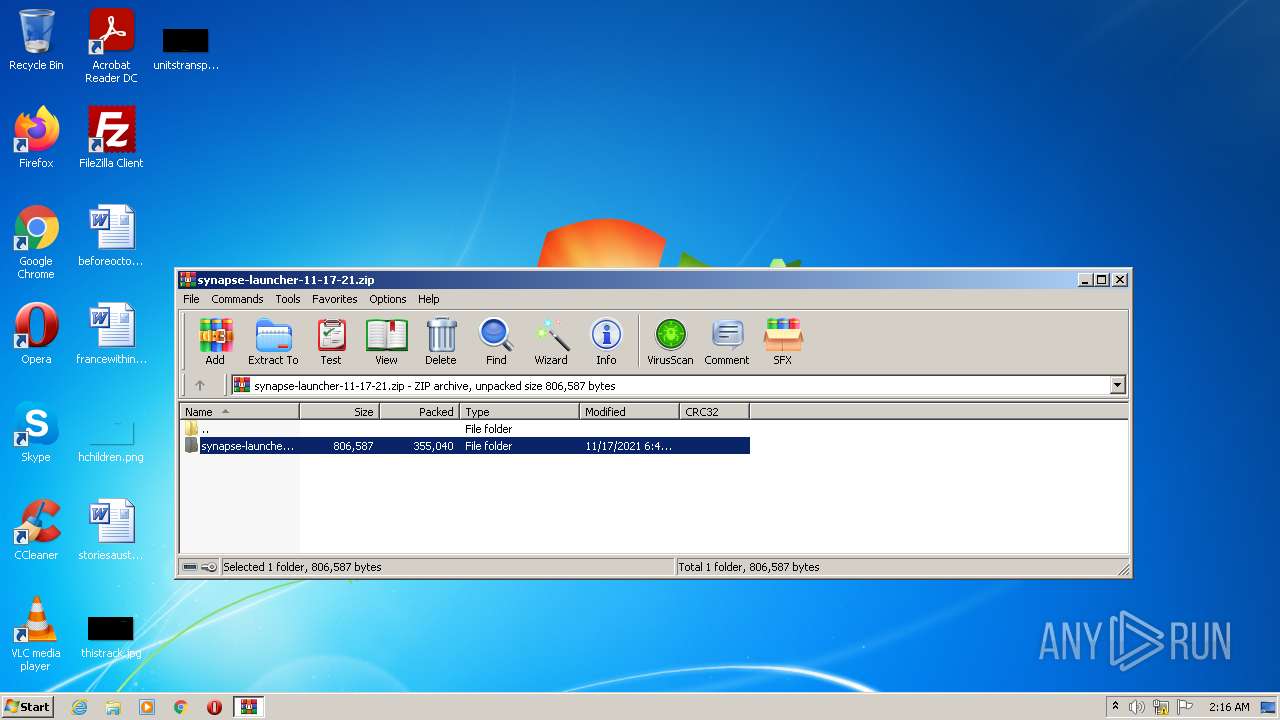Screen dimensions: 1280x720
Task: Click the Start button
Action: pos(27,706)
